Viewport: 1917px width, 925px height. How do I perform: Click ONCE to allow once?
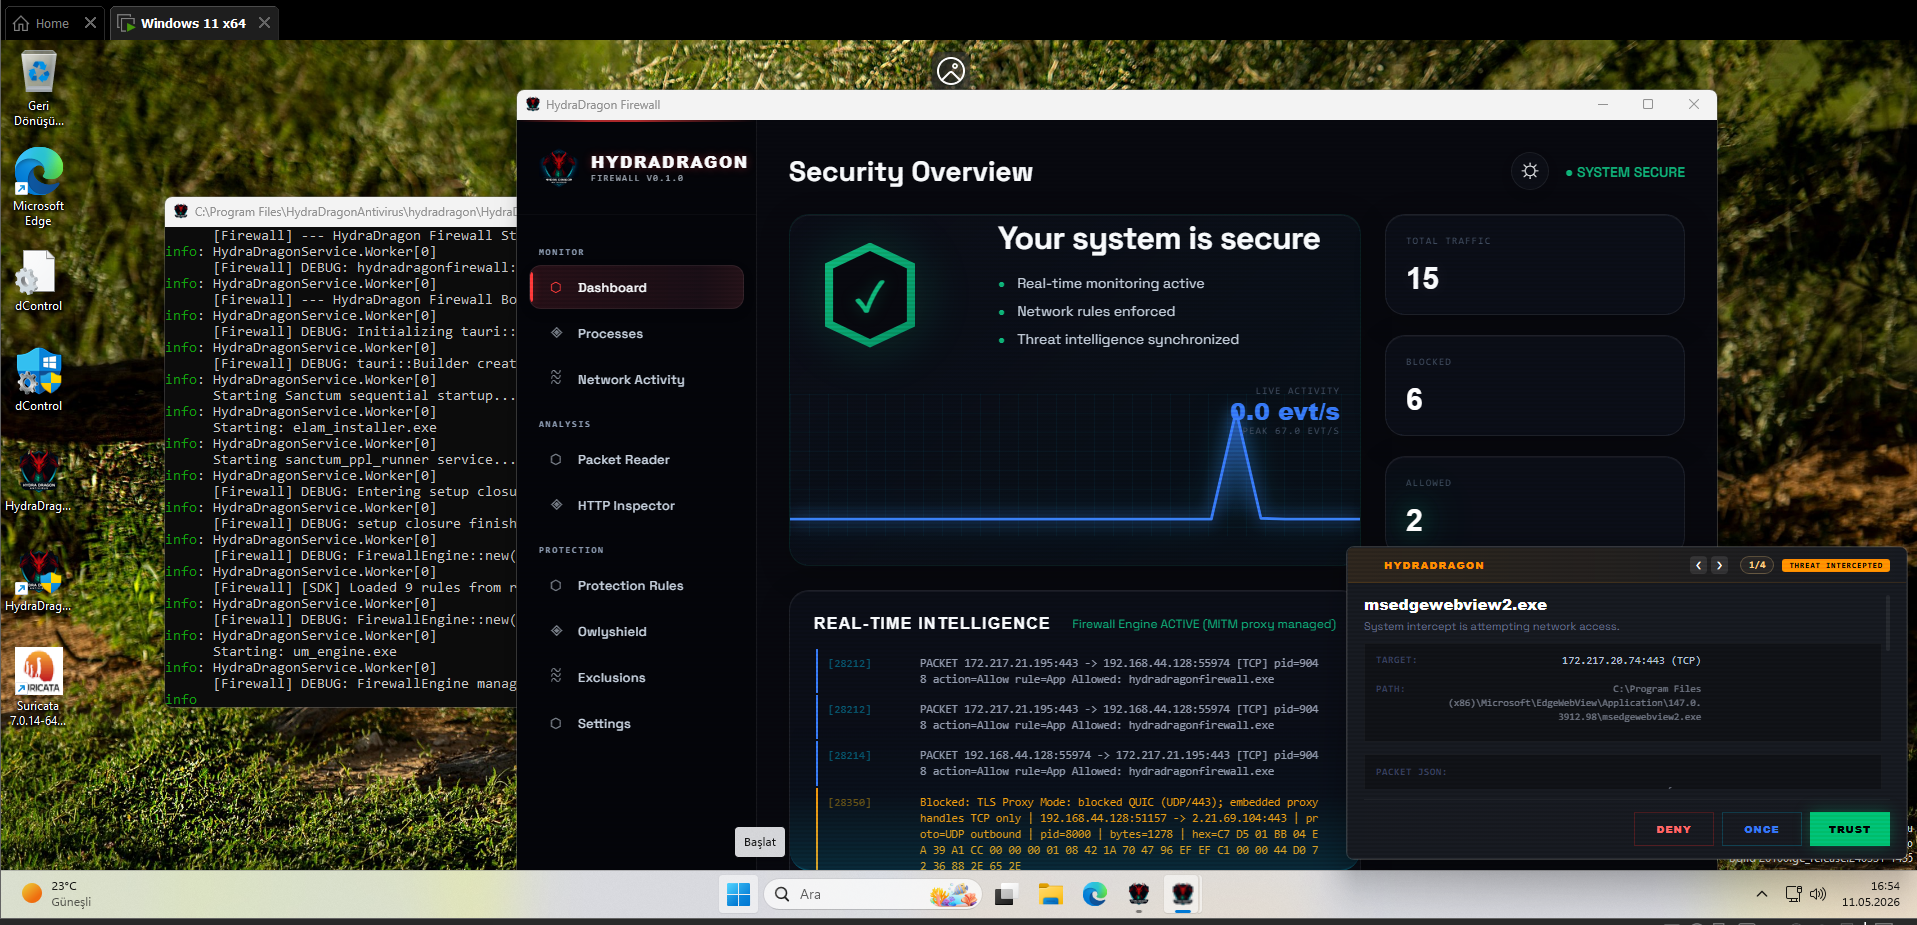pos(1762,829)
